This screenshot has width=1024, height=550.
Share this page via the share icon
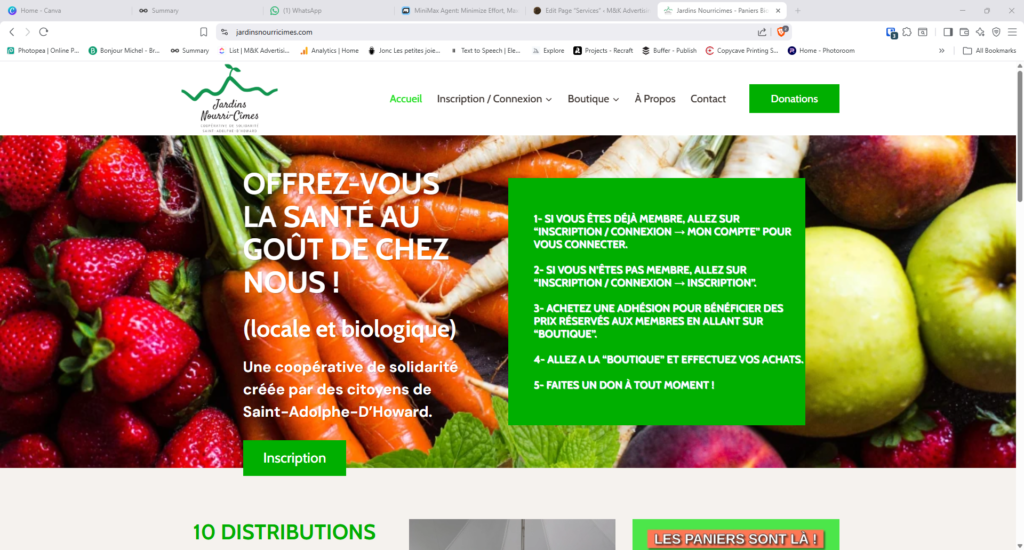(761, 32)
